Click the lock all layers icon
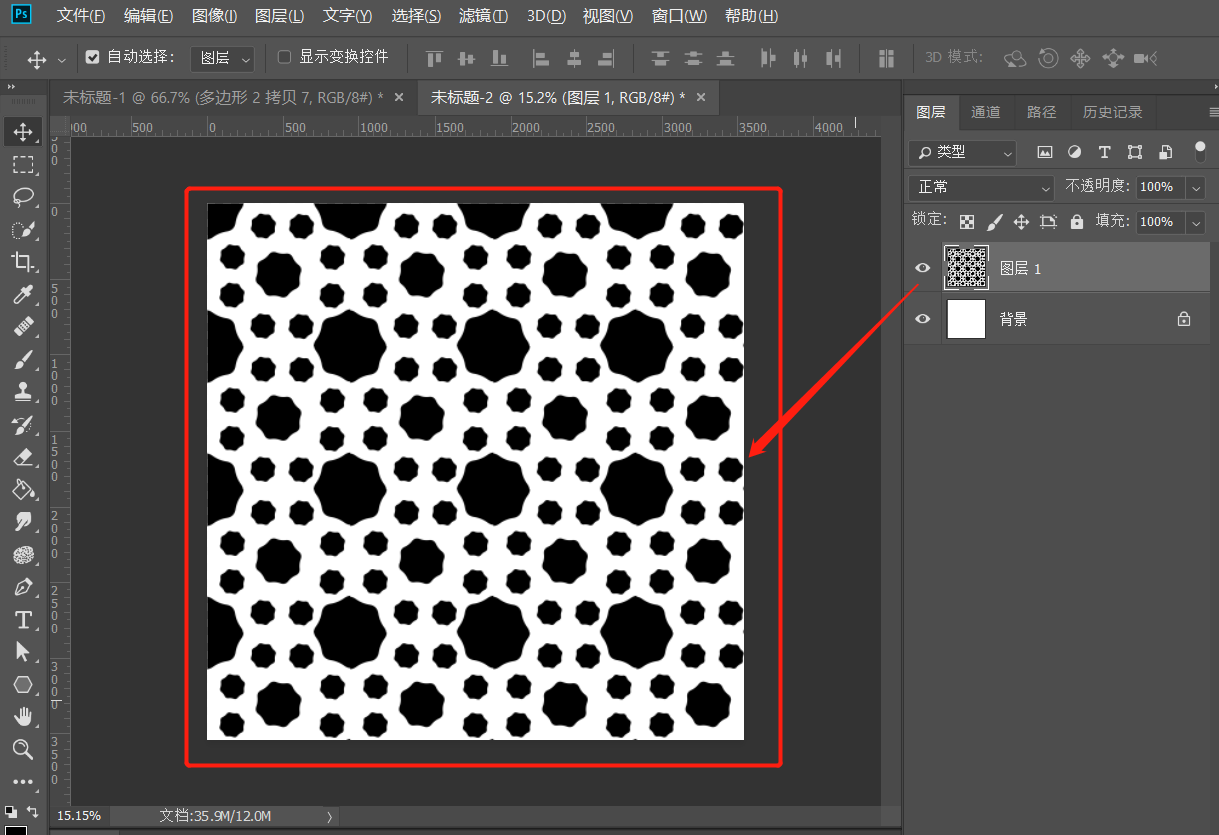 pyautogui.click(x=1076, y=222)
